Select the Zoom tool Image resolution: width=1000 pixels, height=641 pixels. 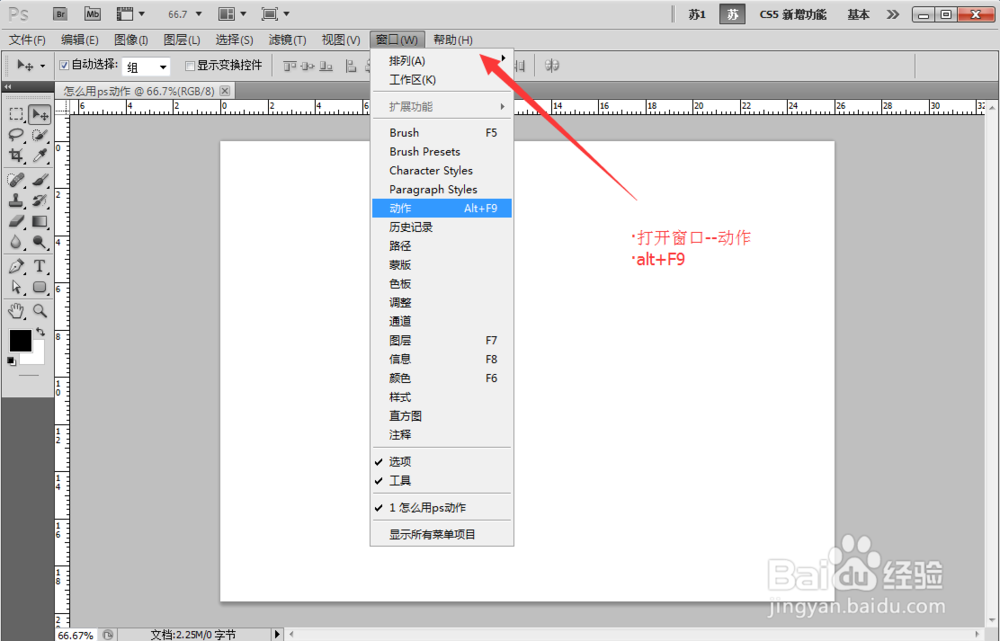click(x=38, y=310)
